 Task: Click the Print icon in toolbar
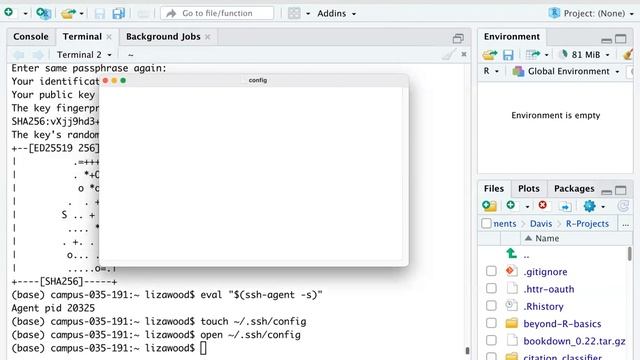pos(143,13)
